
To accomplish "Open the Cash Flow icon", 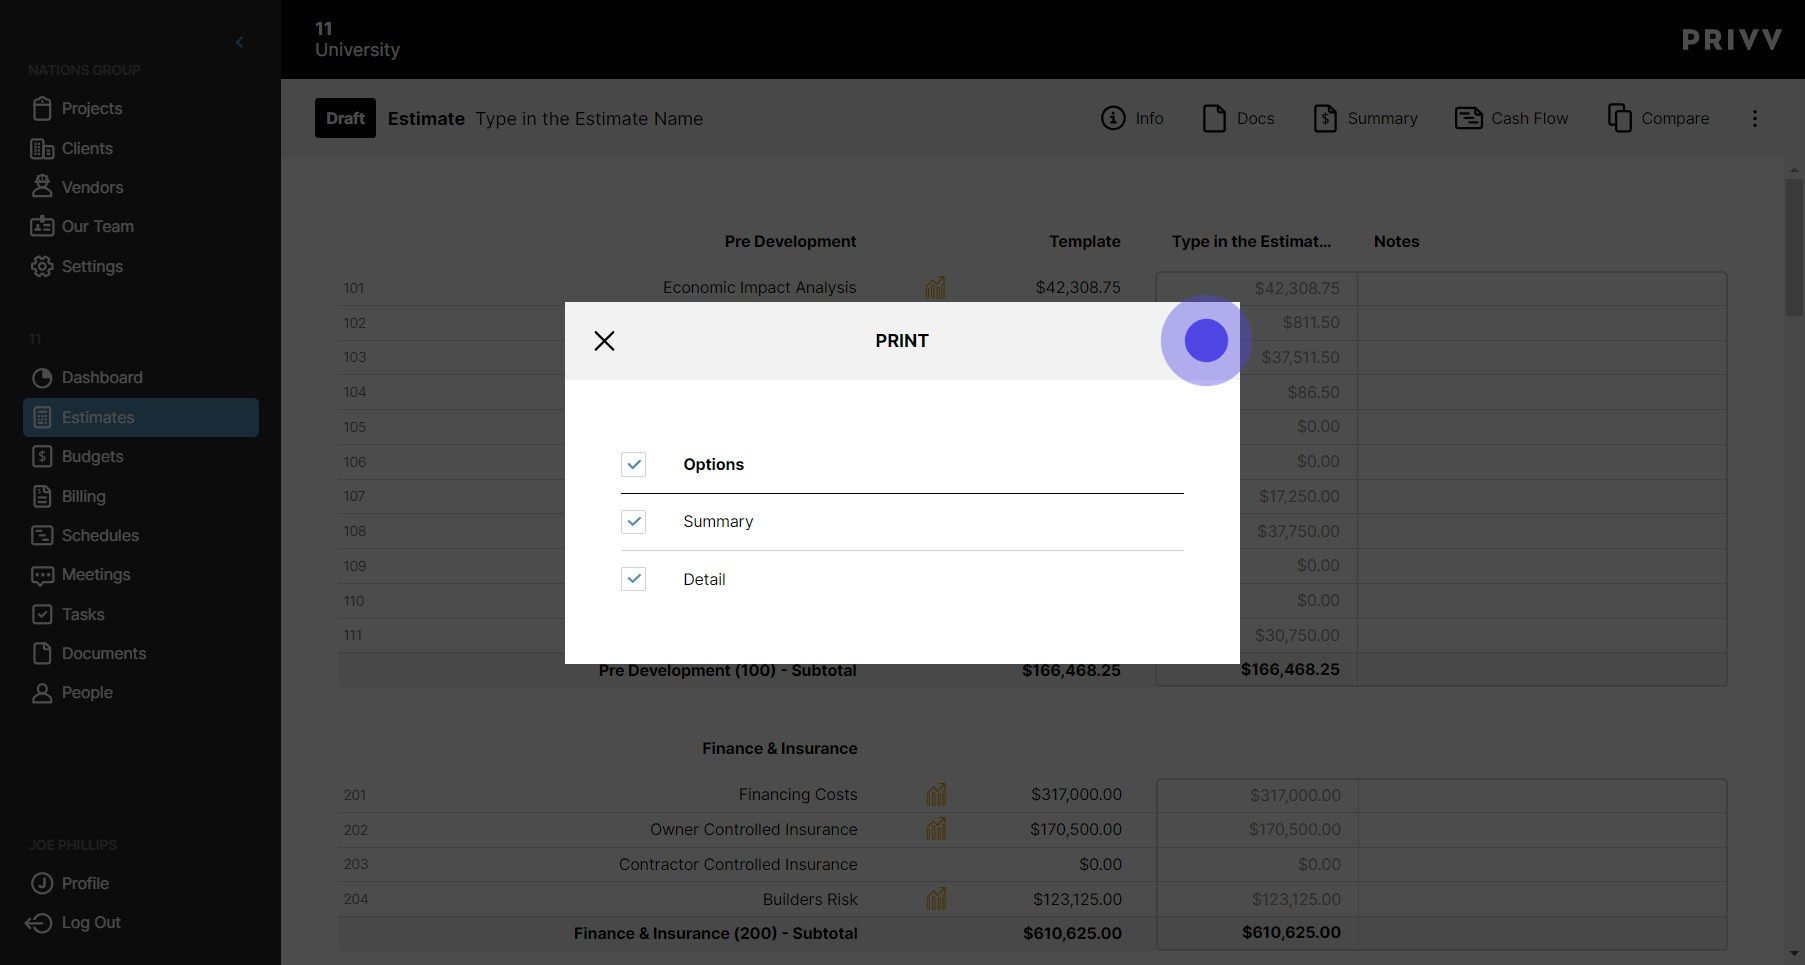I will (x=1468, y=118).
